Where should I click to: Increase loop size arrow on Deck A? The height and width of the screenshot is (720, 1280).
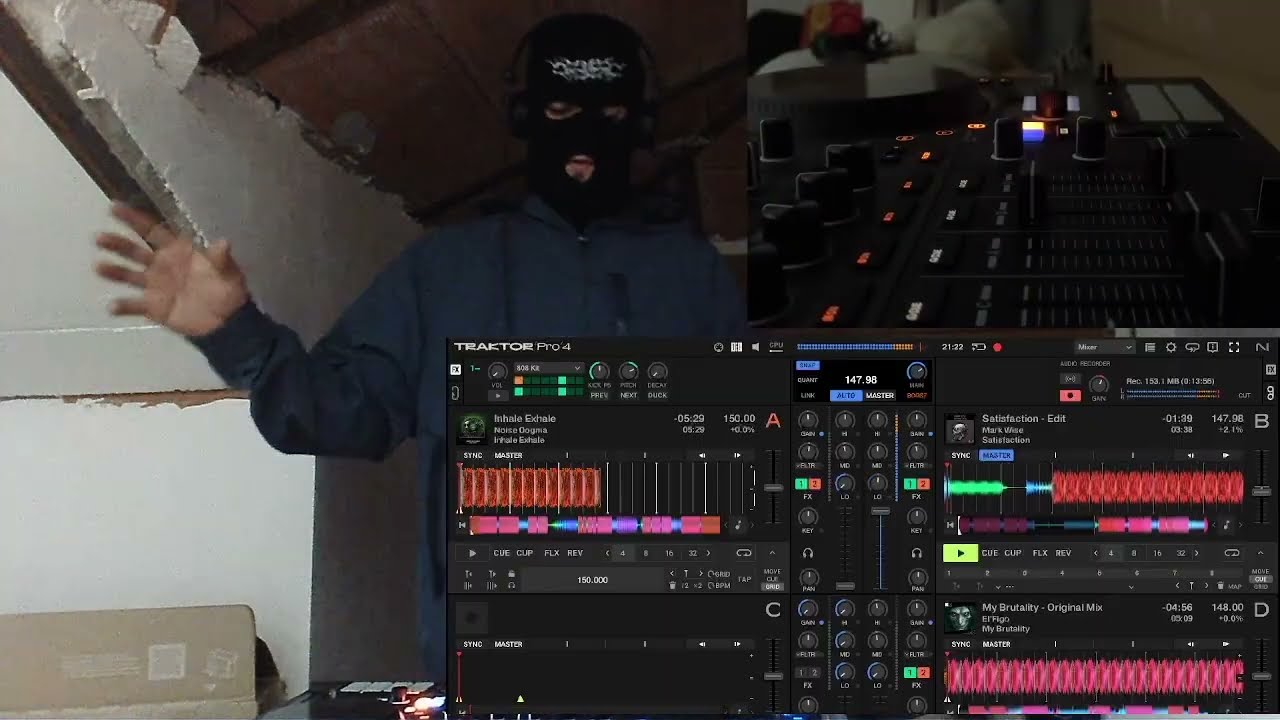pos(709,553)
